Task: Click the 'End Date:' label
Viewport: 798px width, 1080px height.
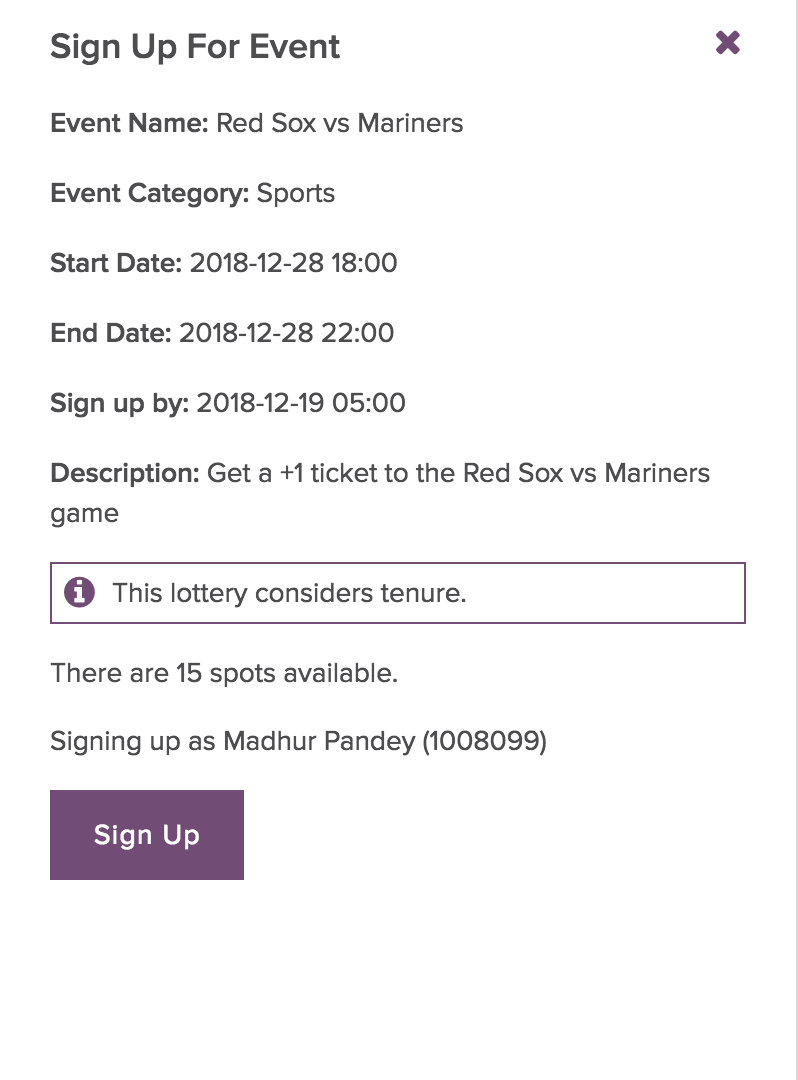Action: click(x=111, y=333)
